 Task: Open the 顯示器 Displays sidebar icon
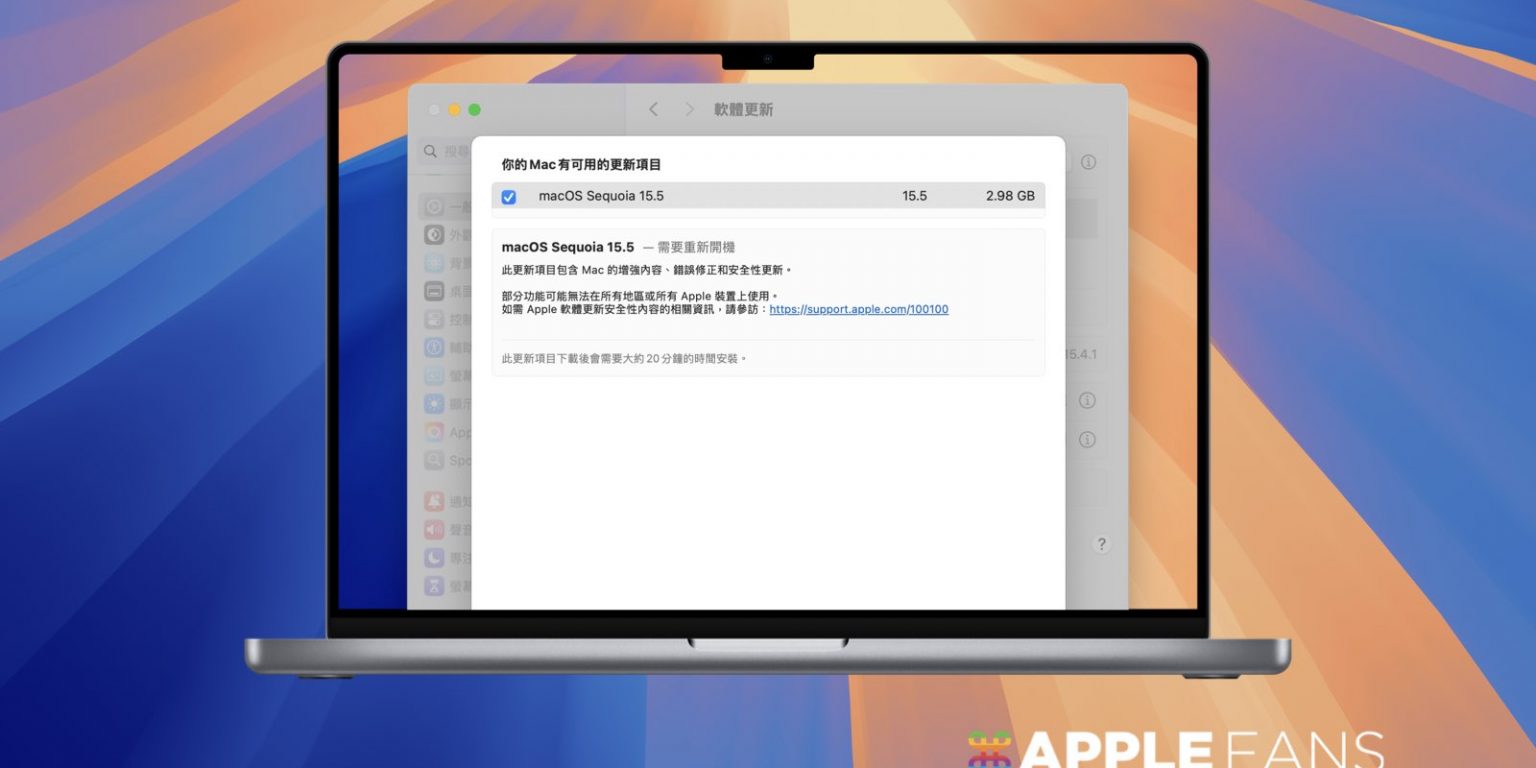tap(434, 404)
